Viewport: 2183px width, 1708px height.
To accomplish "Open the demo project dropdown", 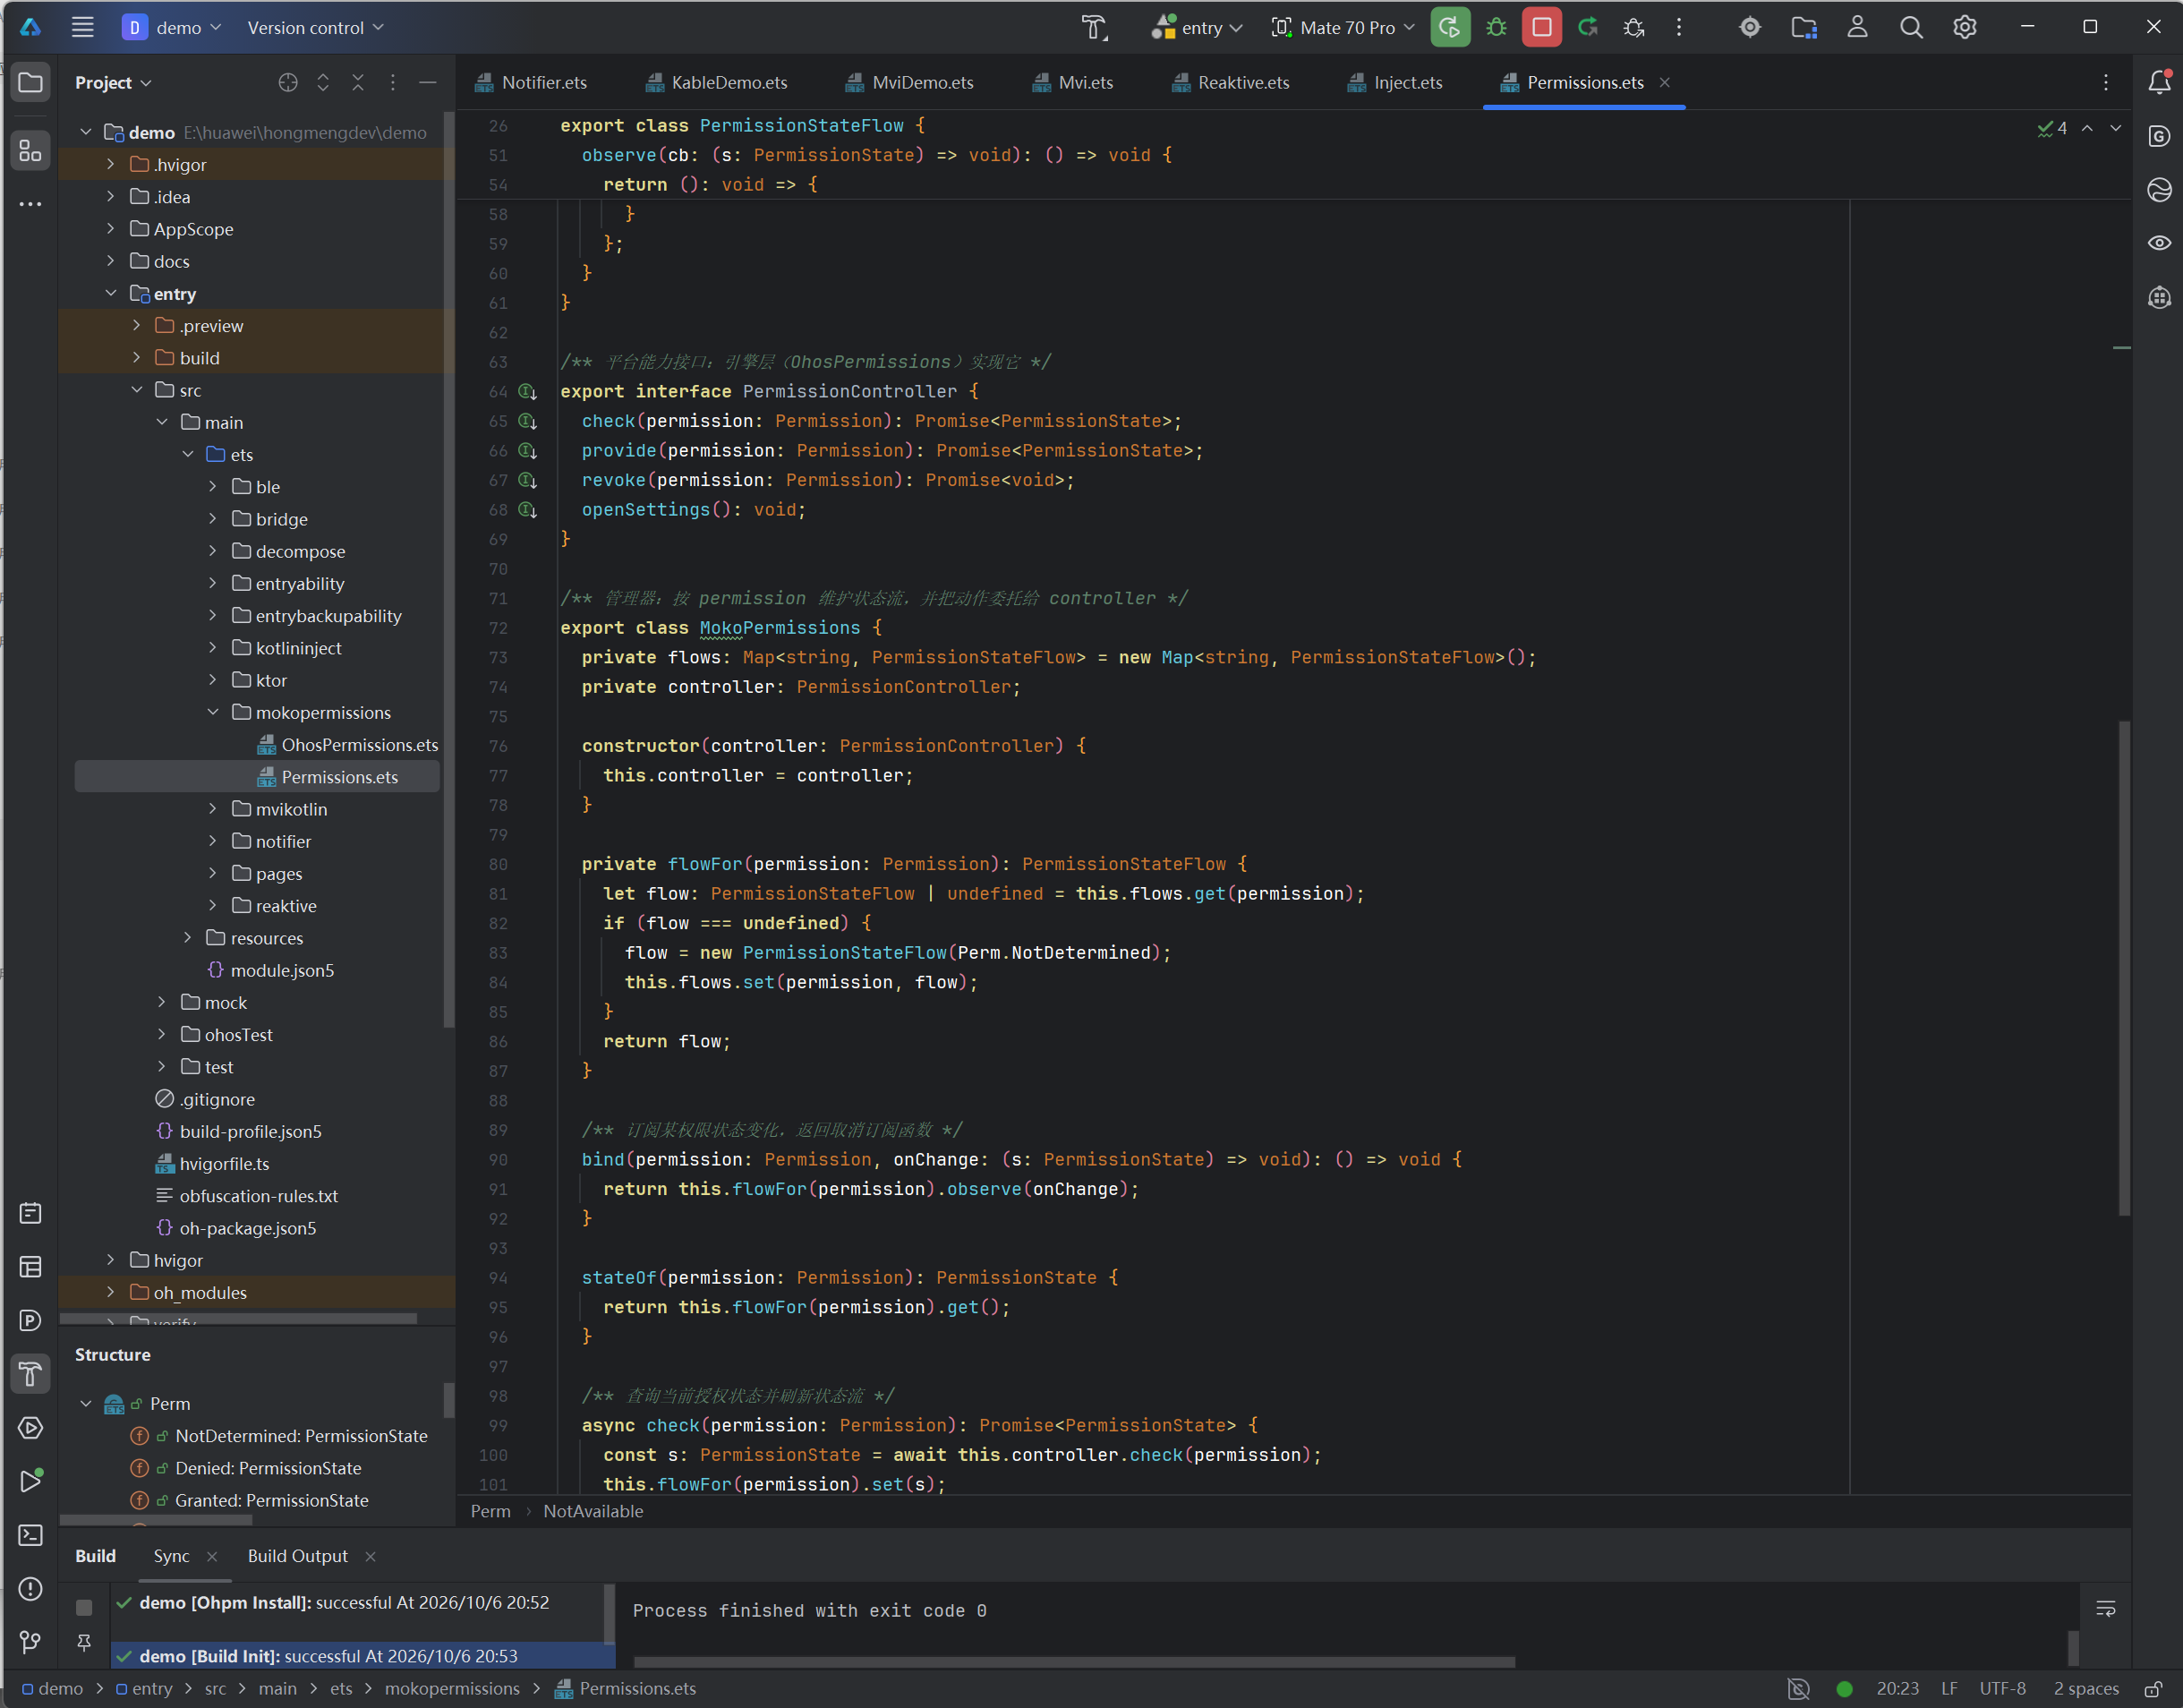I will pyautogui.click(x=172, y=27).
